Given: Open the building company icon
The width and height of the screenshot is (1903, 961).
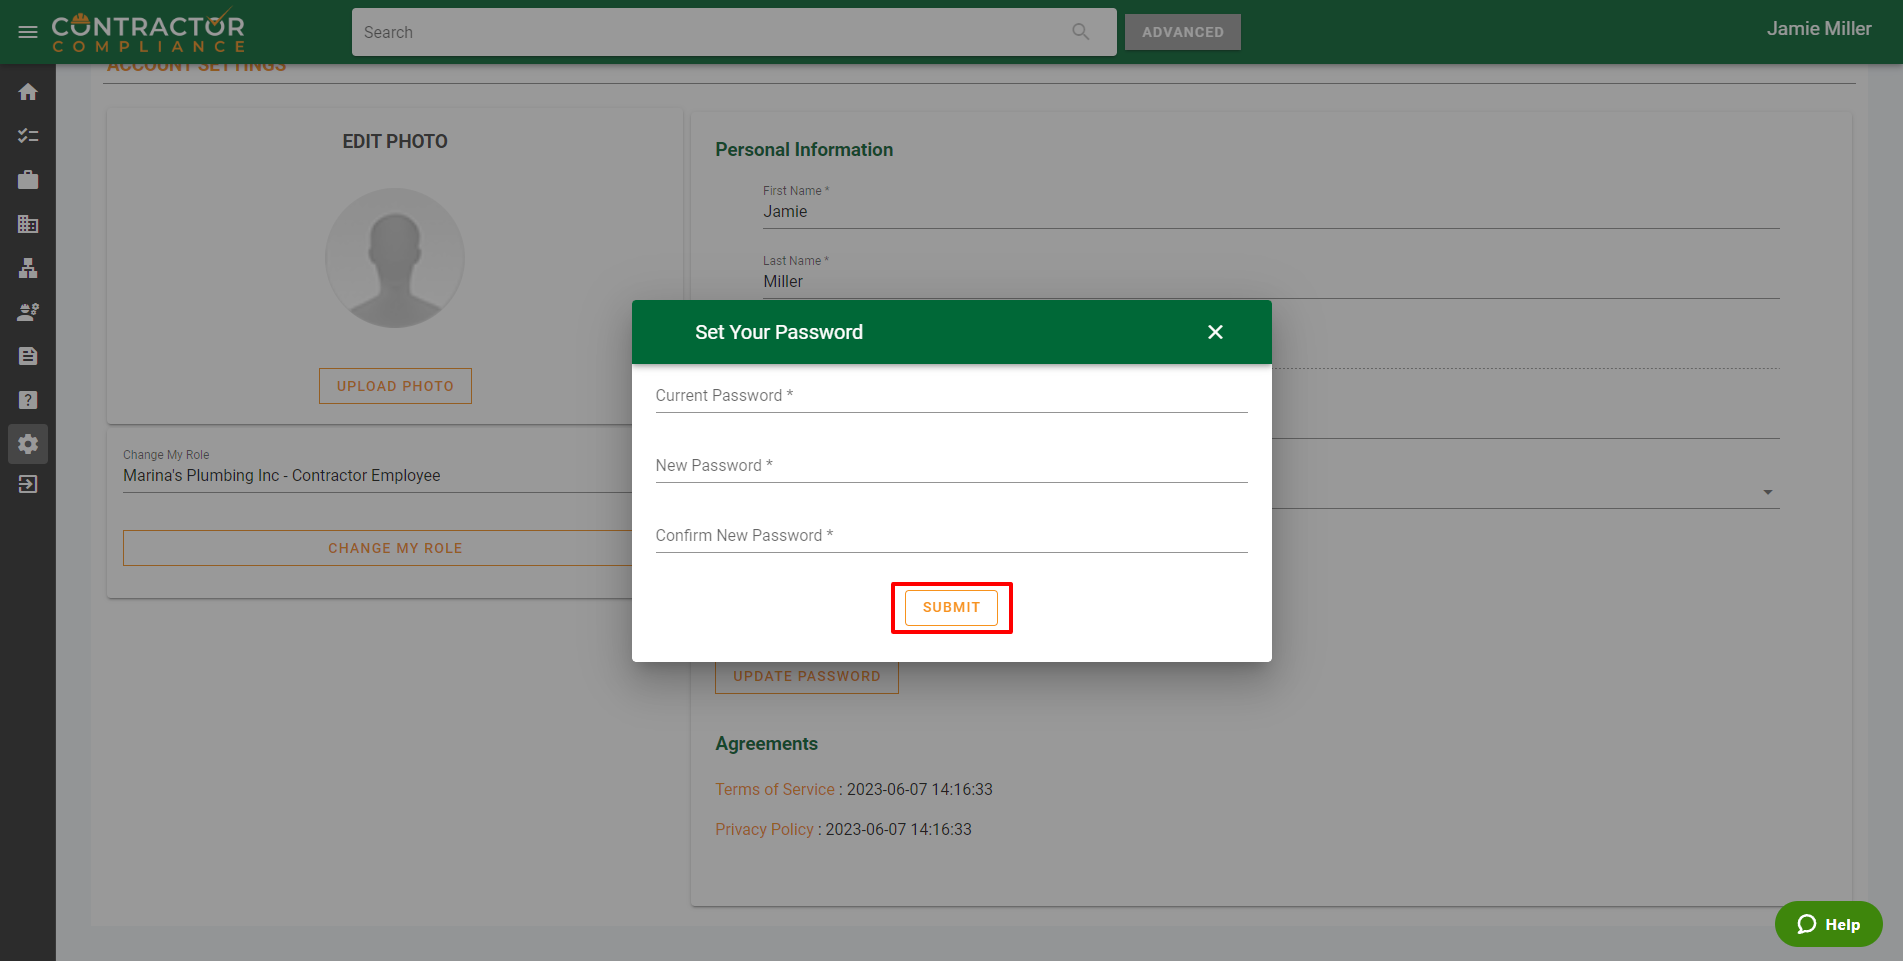Looking at the screenshot, I should 28,224.
